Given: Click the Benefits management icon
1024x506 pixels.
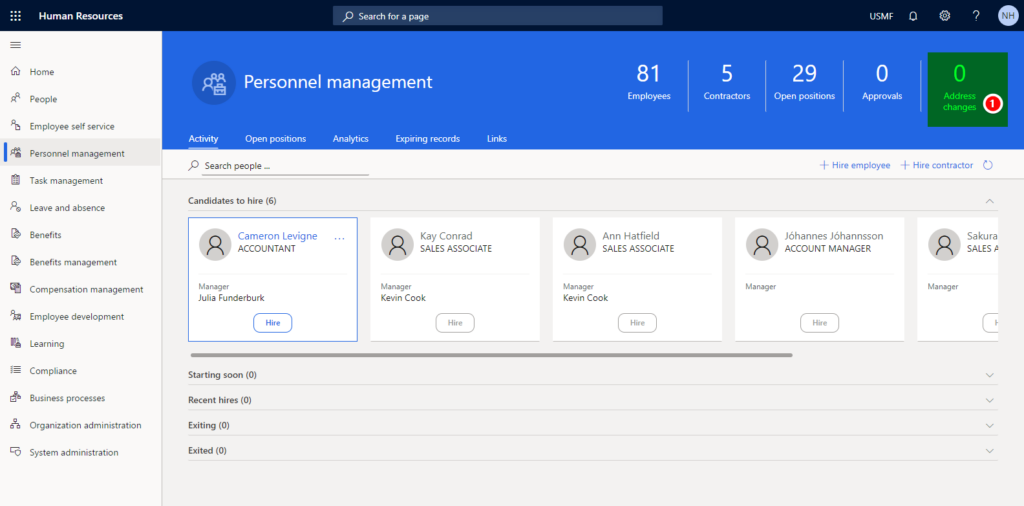Looking at the screenshot, I should (16, 262).
